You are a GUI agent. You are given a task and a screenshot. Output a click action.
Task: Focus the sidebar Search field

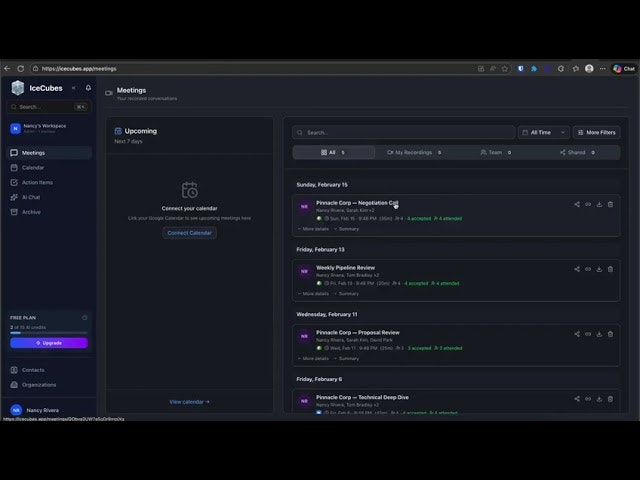pyautogui.click(x=49, y=107)
